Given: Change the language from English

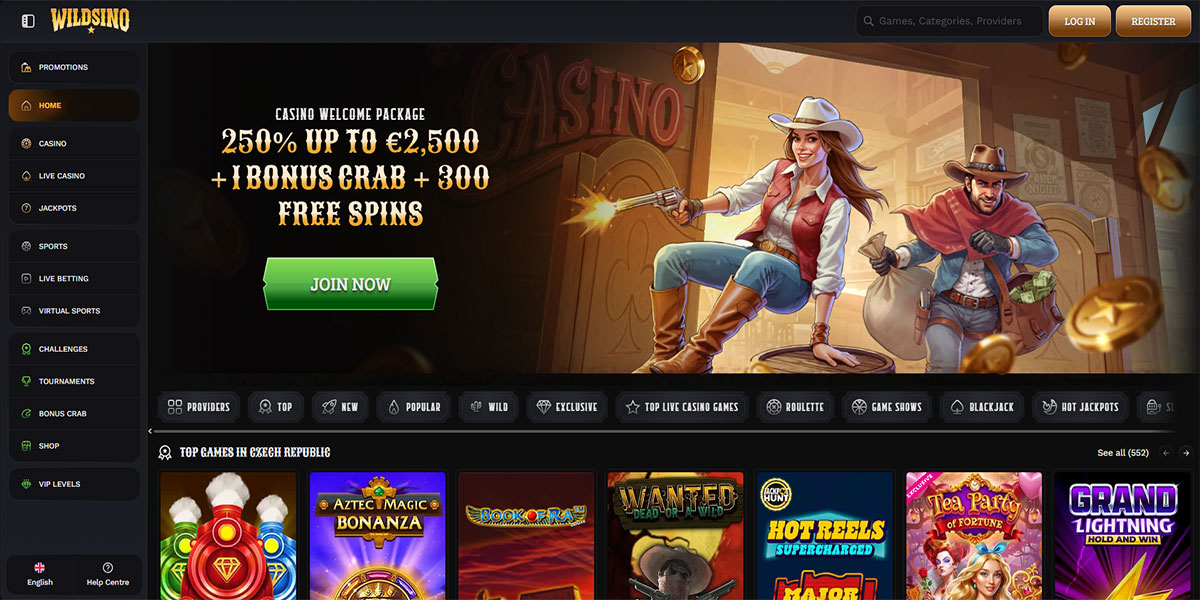Looking at the screenshot, I should click(x=40, y=574).
